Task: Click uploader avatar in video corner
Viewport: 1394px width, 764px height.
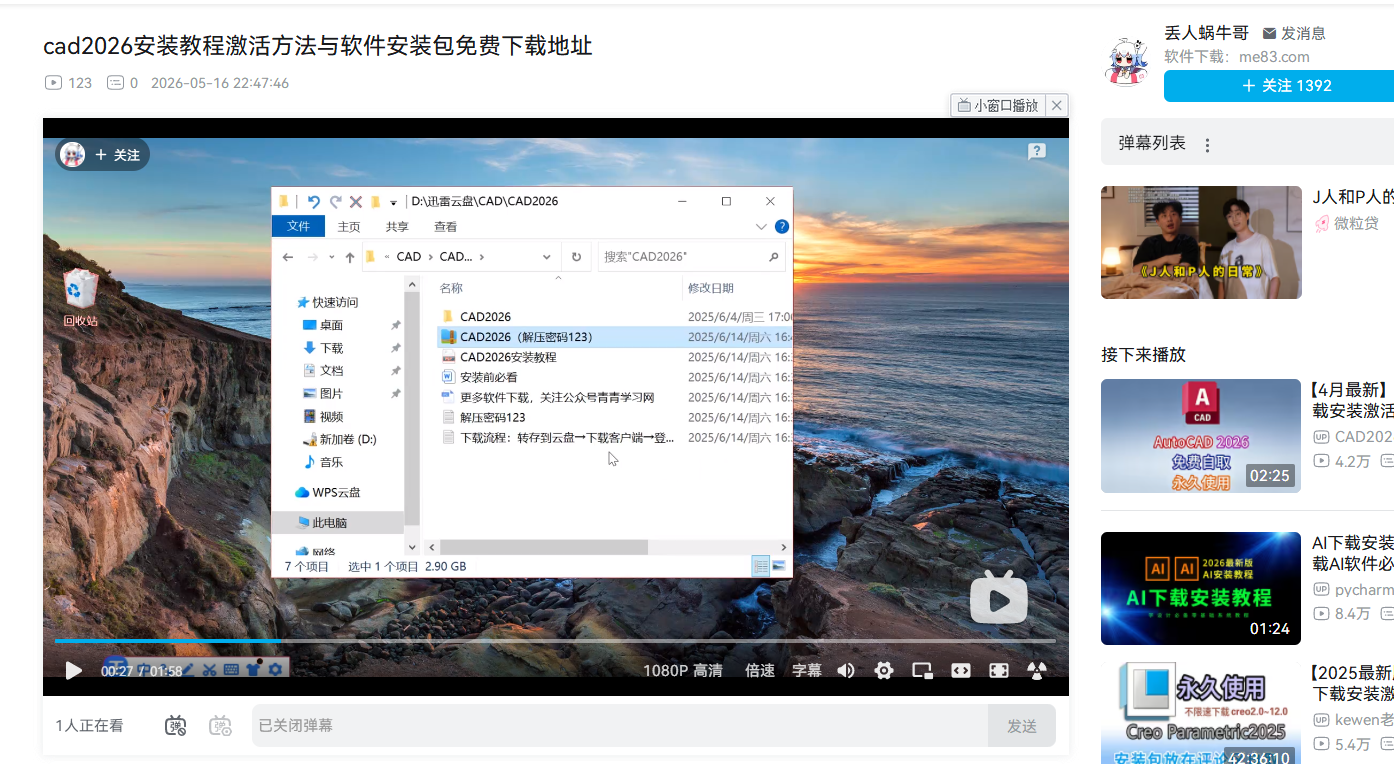Action: [x=73, y=154]
